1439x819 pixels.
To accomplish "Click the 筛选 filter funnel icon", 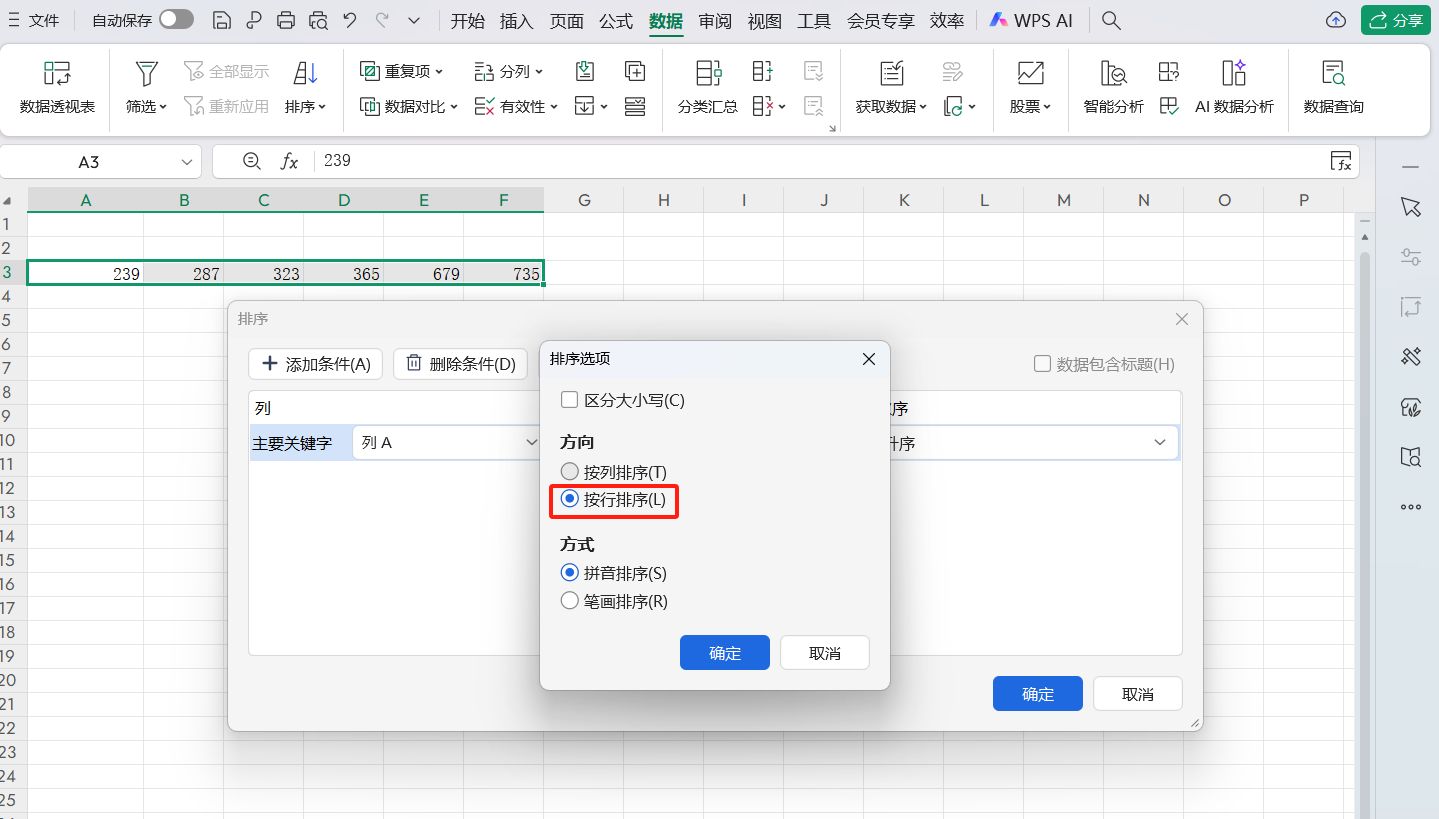I will [x=146, y=74].
